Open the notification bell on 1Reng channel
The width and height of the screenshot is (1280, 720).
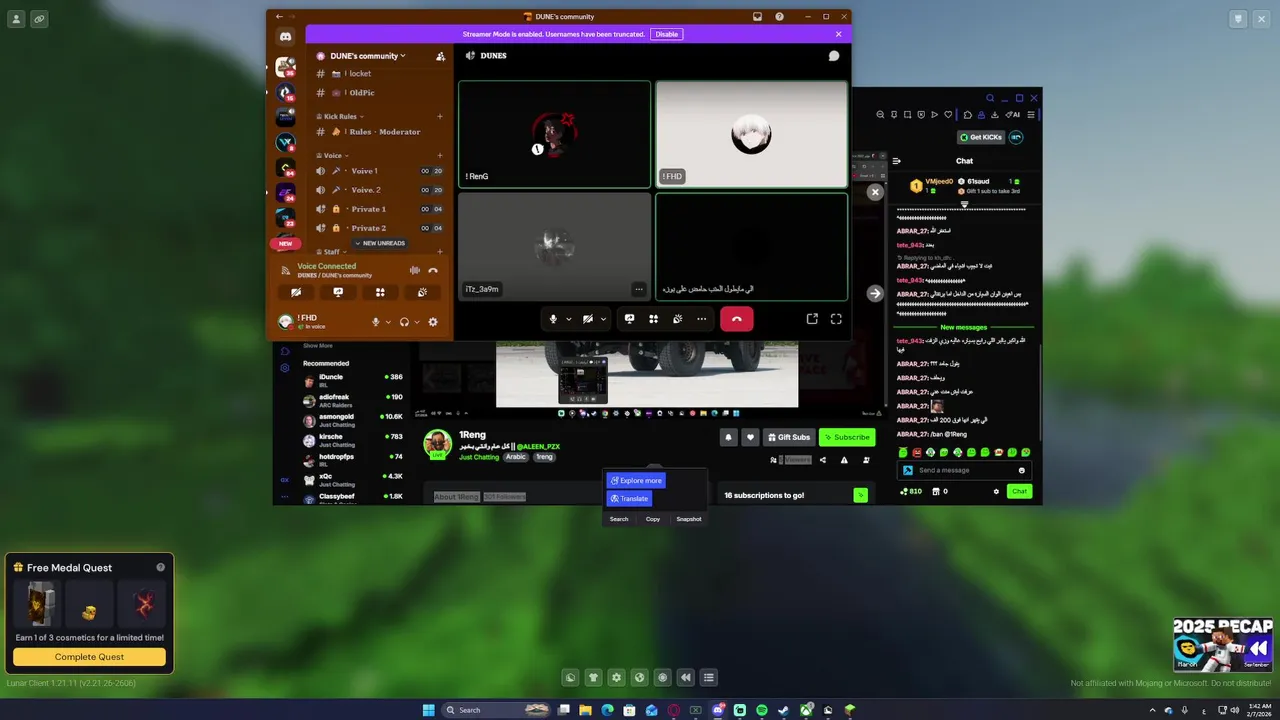[728, 437]
